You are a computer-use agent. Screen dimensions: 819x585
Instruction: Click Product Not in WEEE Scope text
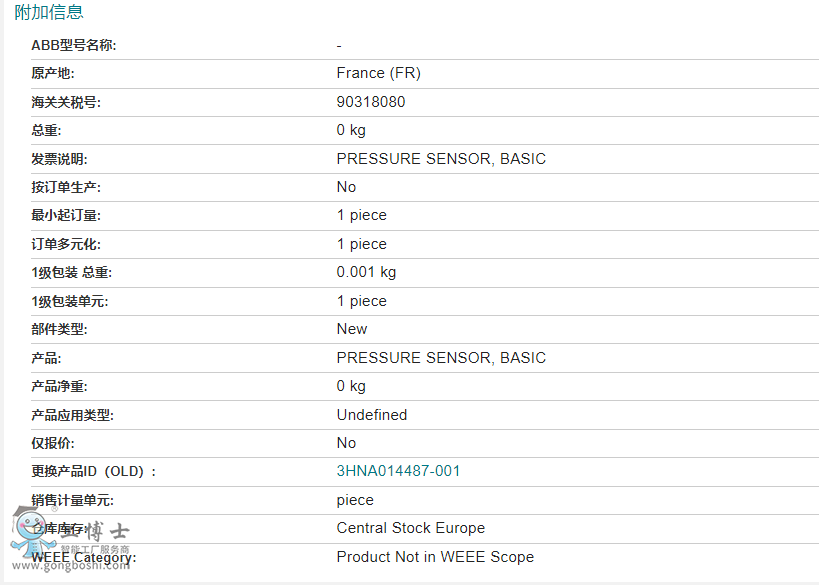pos(435,557)
